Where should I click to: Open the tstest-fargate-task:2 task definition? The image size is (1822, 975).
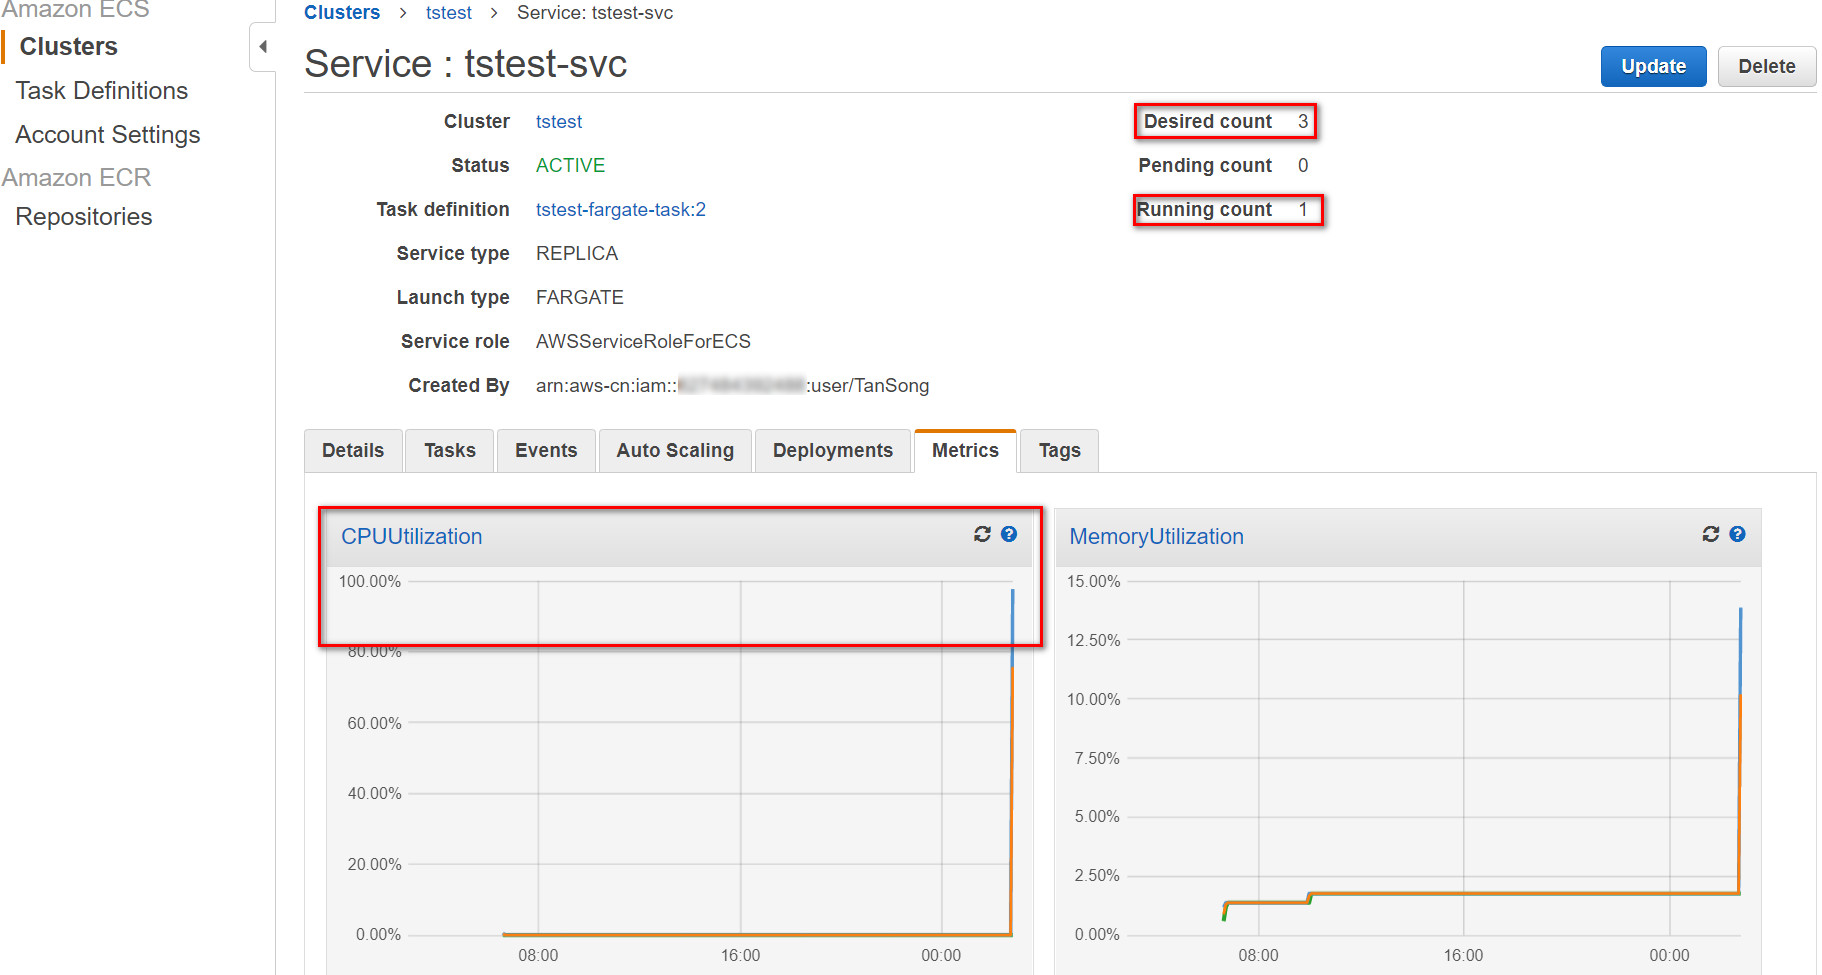(621, 209)
